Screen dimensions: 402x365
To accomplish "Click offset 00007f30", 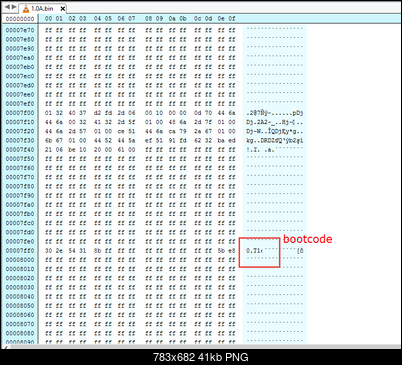I will 20,140.
